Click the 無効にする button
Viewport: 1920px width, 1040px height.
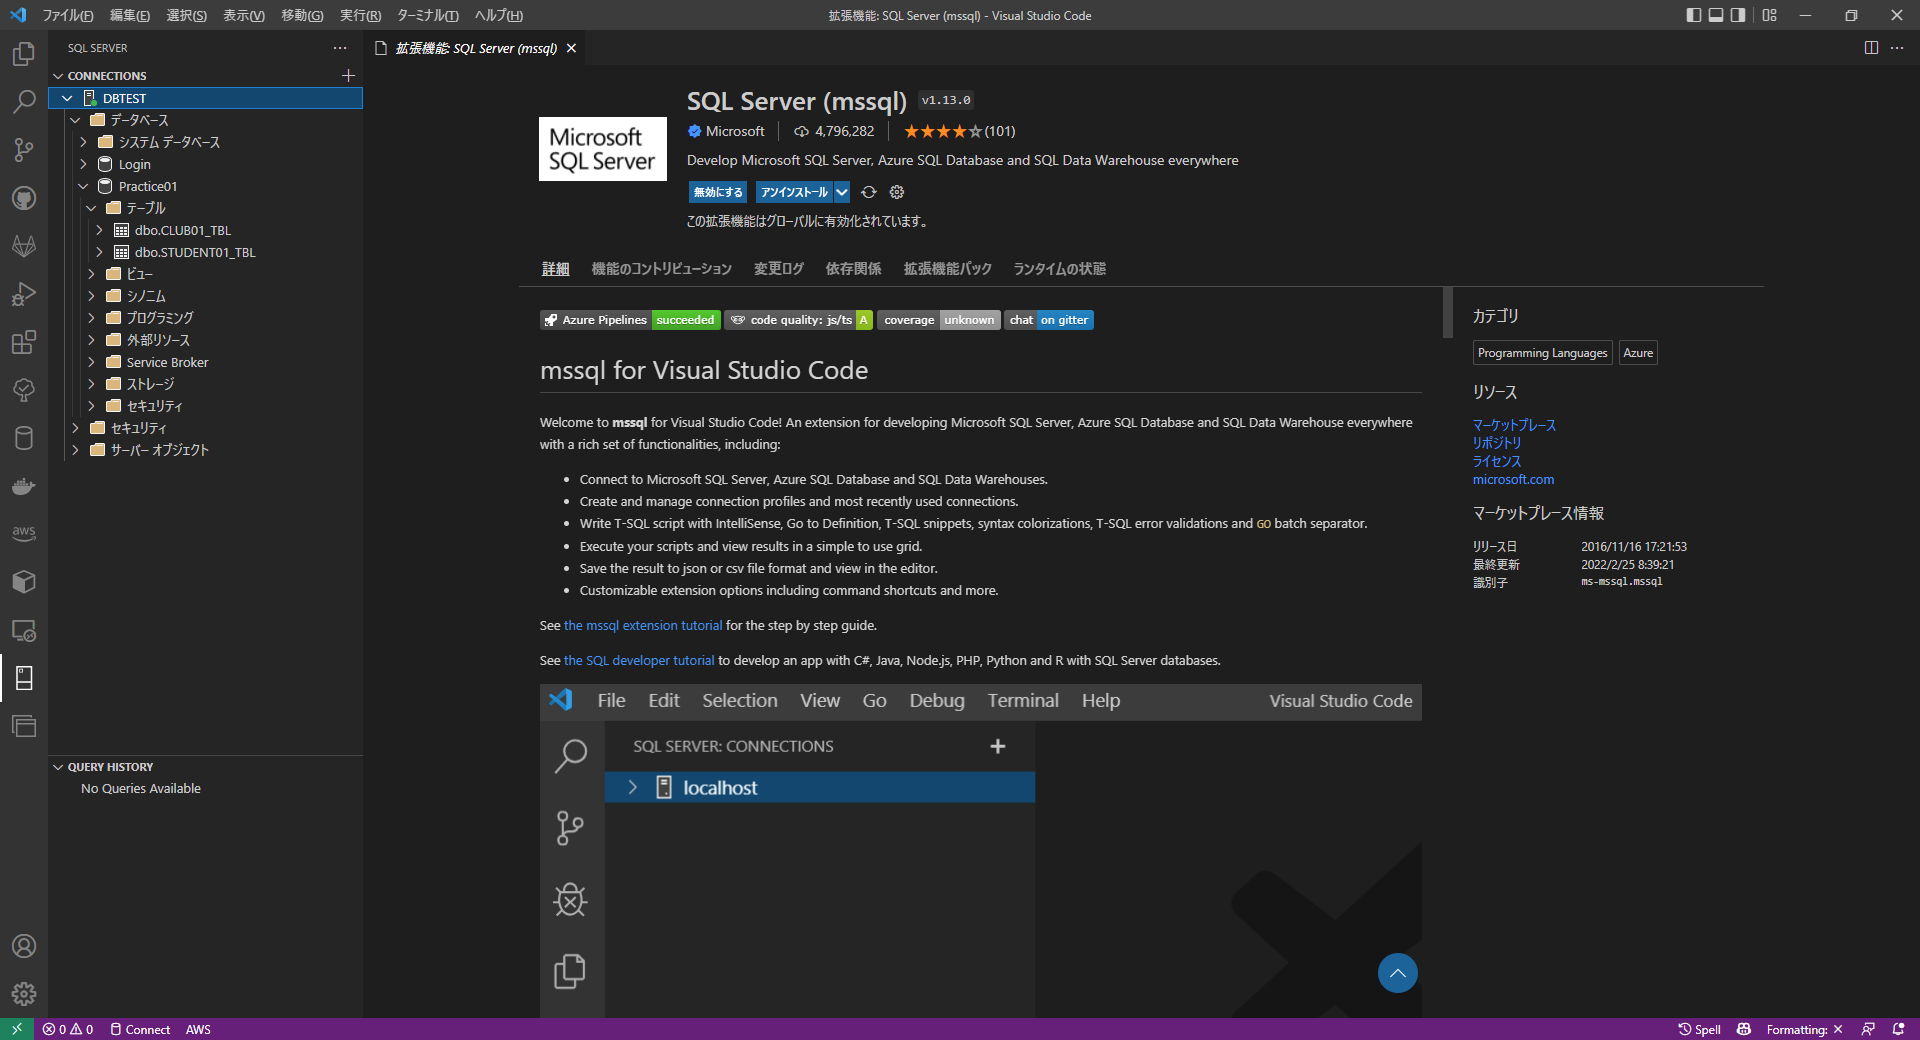click(718, 192)
